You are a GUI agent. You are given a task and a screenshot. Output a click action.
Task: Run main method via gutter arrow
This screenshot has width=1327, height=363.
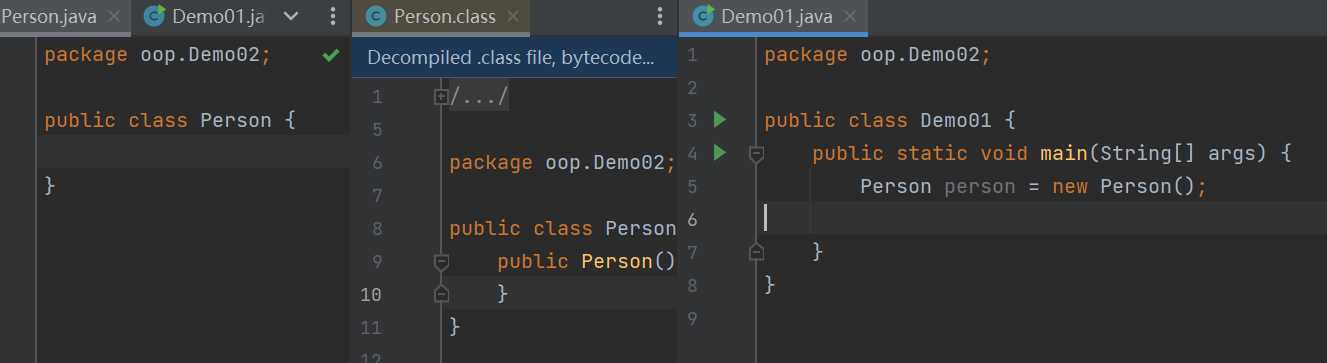coord(719,153)
